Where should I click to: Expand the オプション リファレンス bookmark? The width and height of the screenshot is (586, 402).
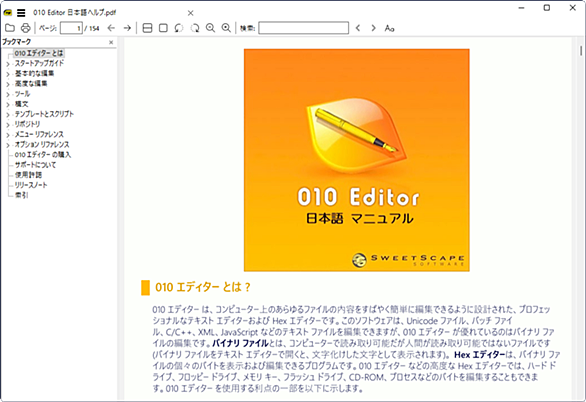pyautogui.click(x=8, y=145)
